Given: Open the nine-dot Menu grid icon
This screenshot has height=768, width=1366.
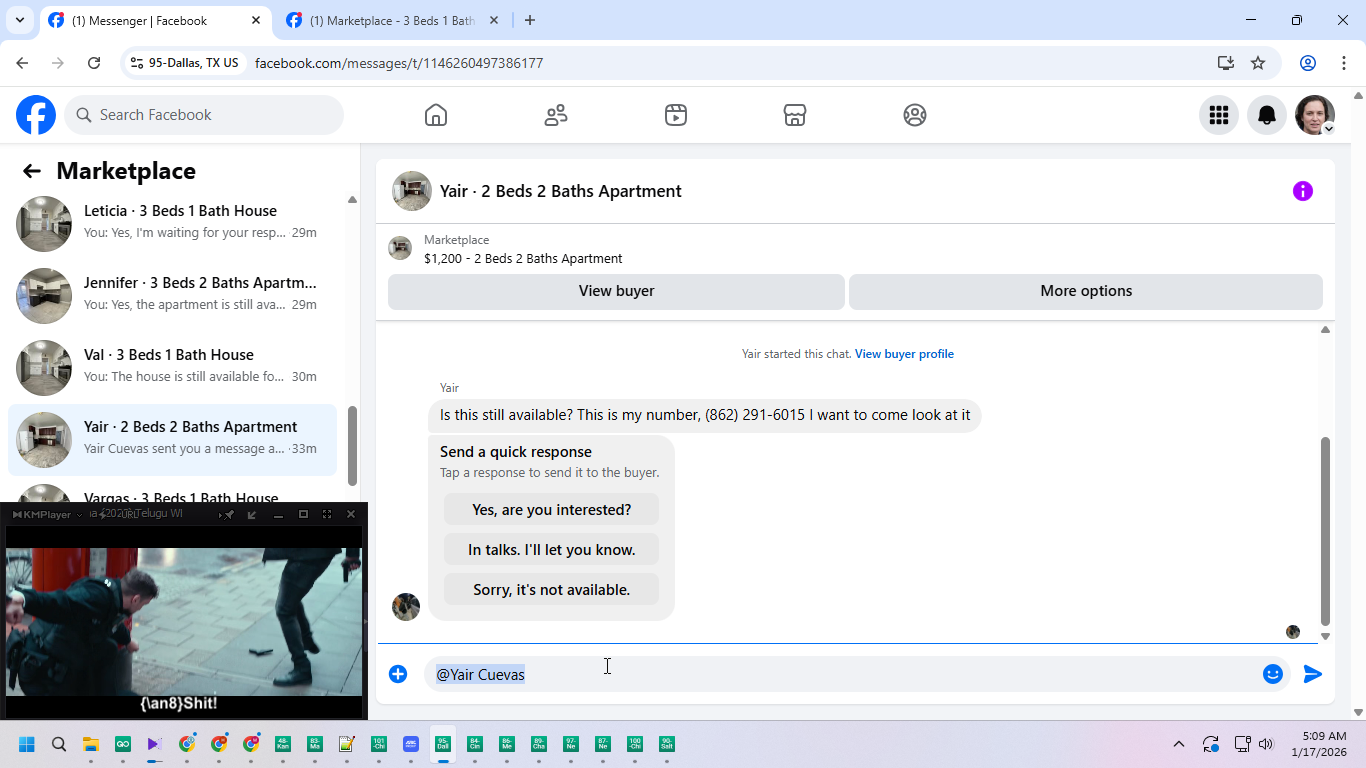Looking at the screenshot, I should pyautogui.click(x=1219, y=115).
